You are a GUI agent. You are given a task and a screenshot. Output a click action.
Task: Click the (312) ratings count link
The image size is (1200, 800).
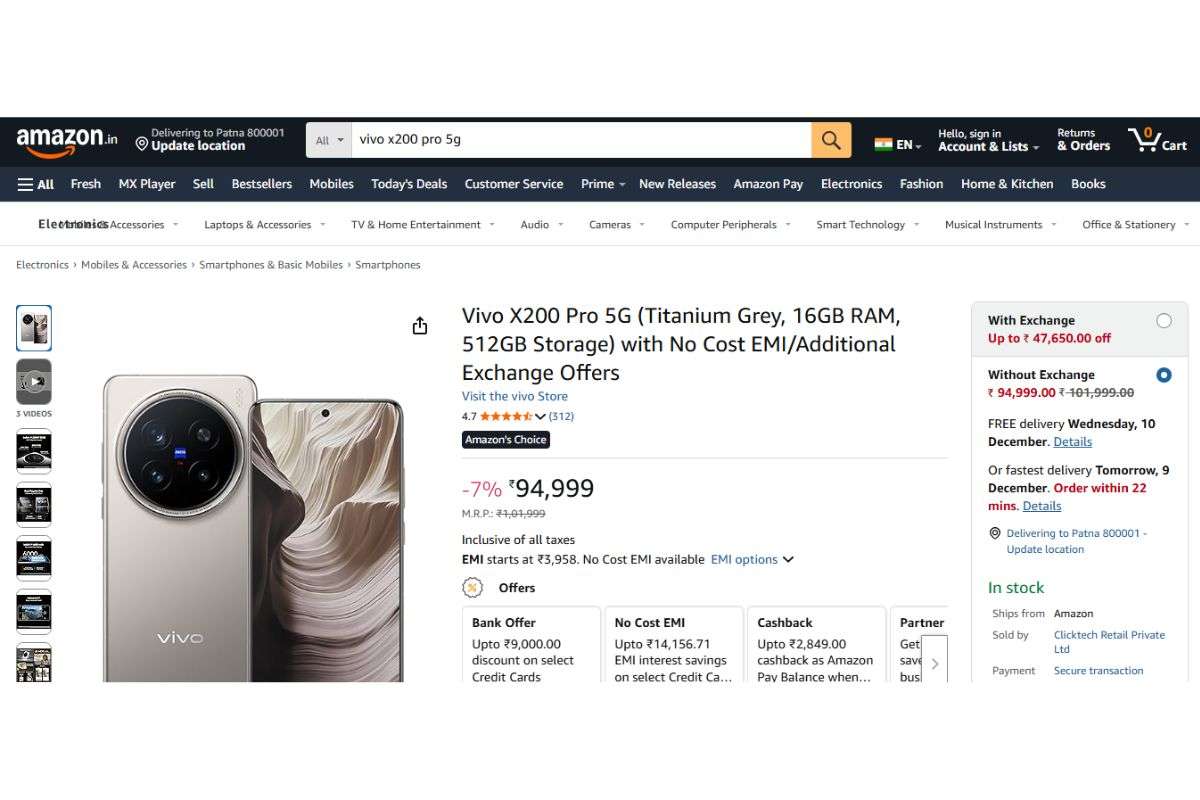(x=561, y=415)
